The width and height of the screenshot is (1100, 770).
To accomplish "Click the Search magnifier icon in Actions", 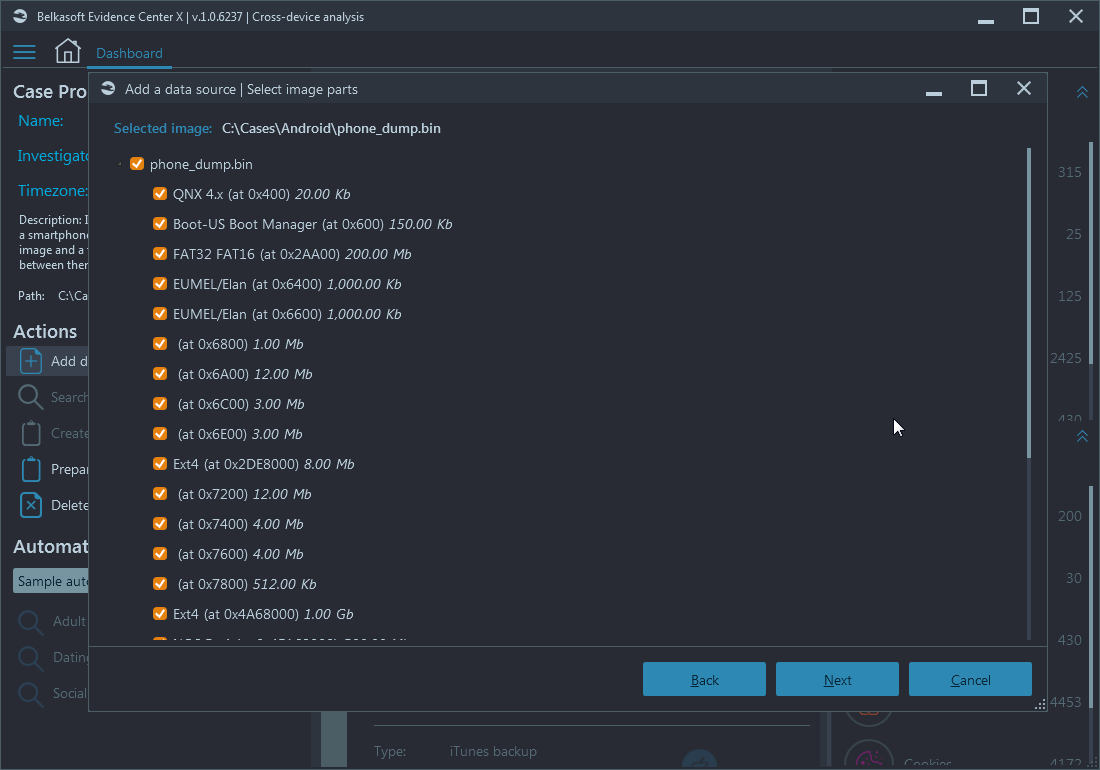I will (x=31, y=397).
